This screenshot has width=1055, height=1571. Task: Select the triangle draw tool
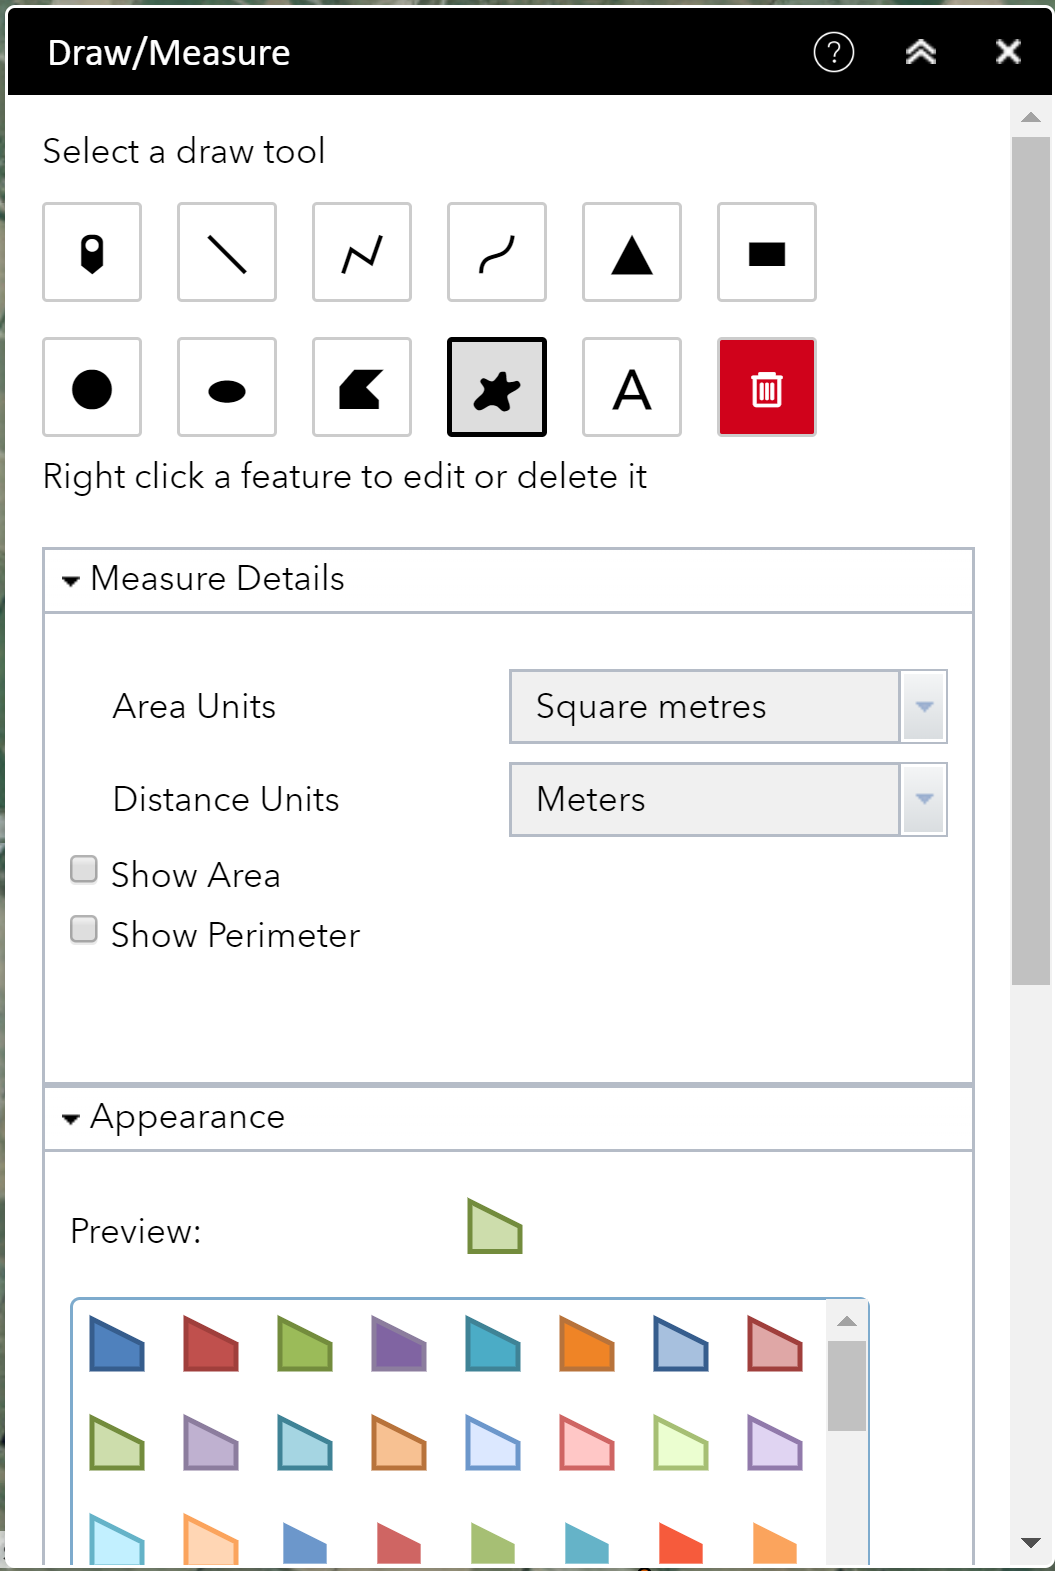(x=632, y=252)
